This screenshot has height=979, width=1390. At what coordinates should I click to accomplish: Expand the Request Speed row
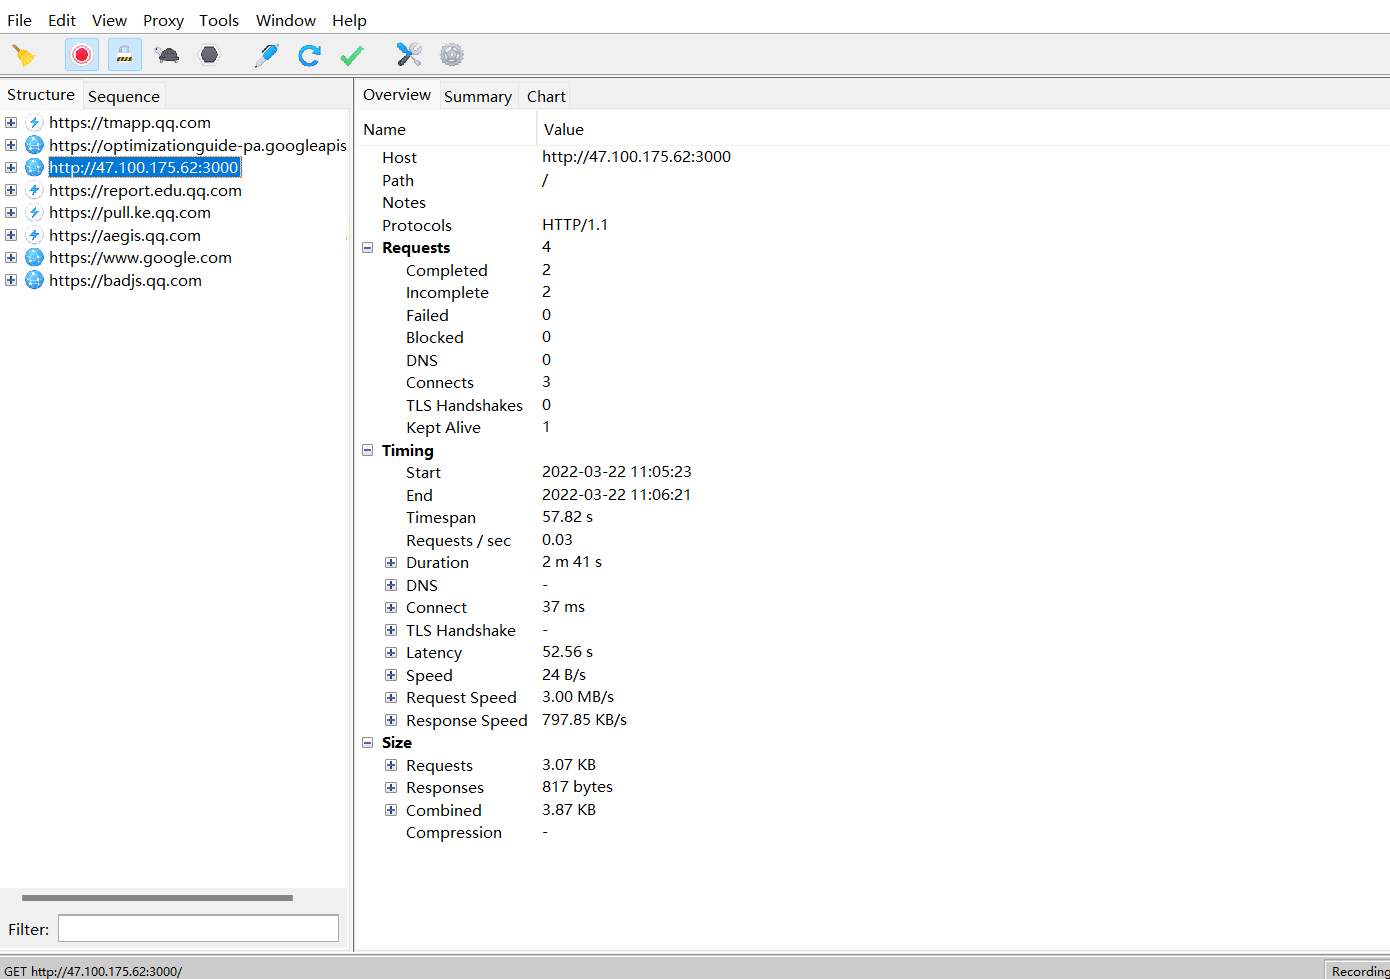[391, 697]
